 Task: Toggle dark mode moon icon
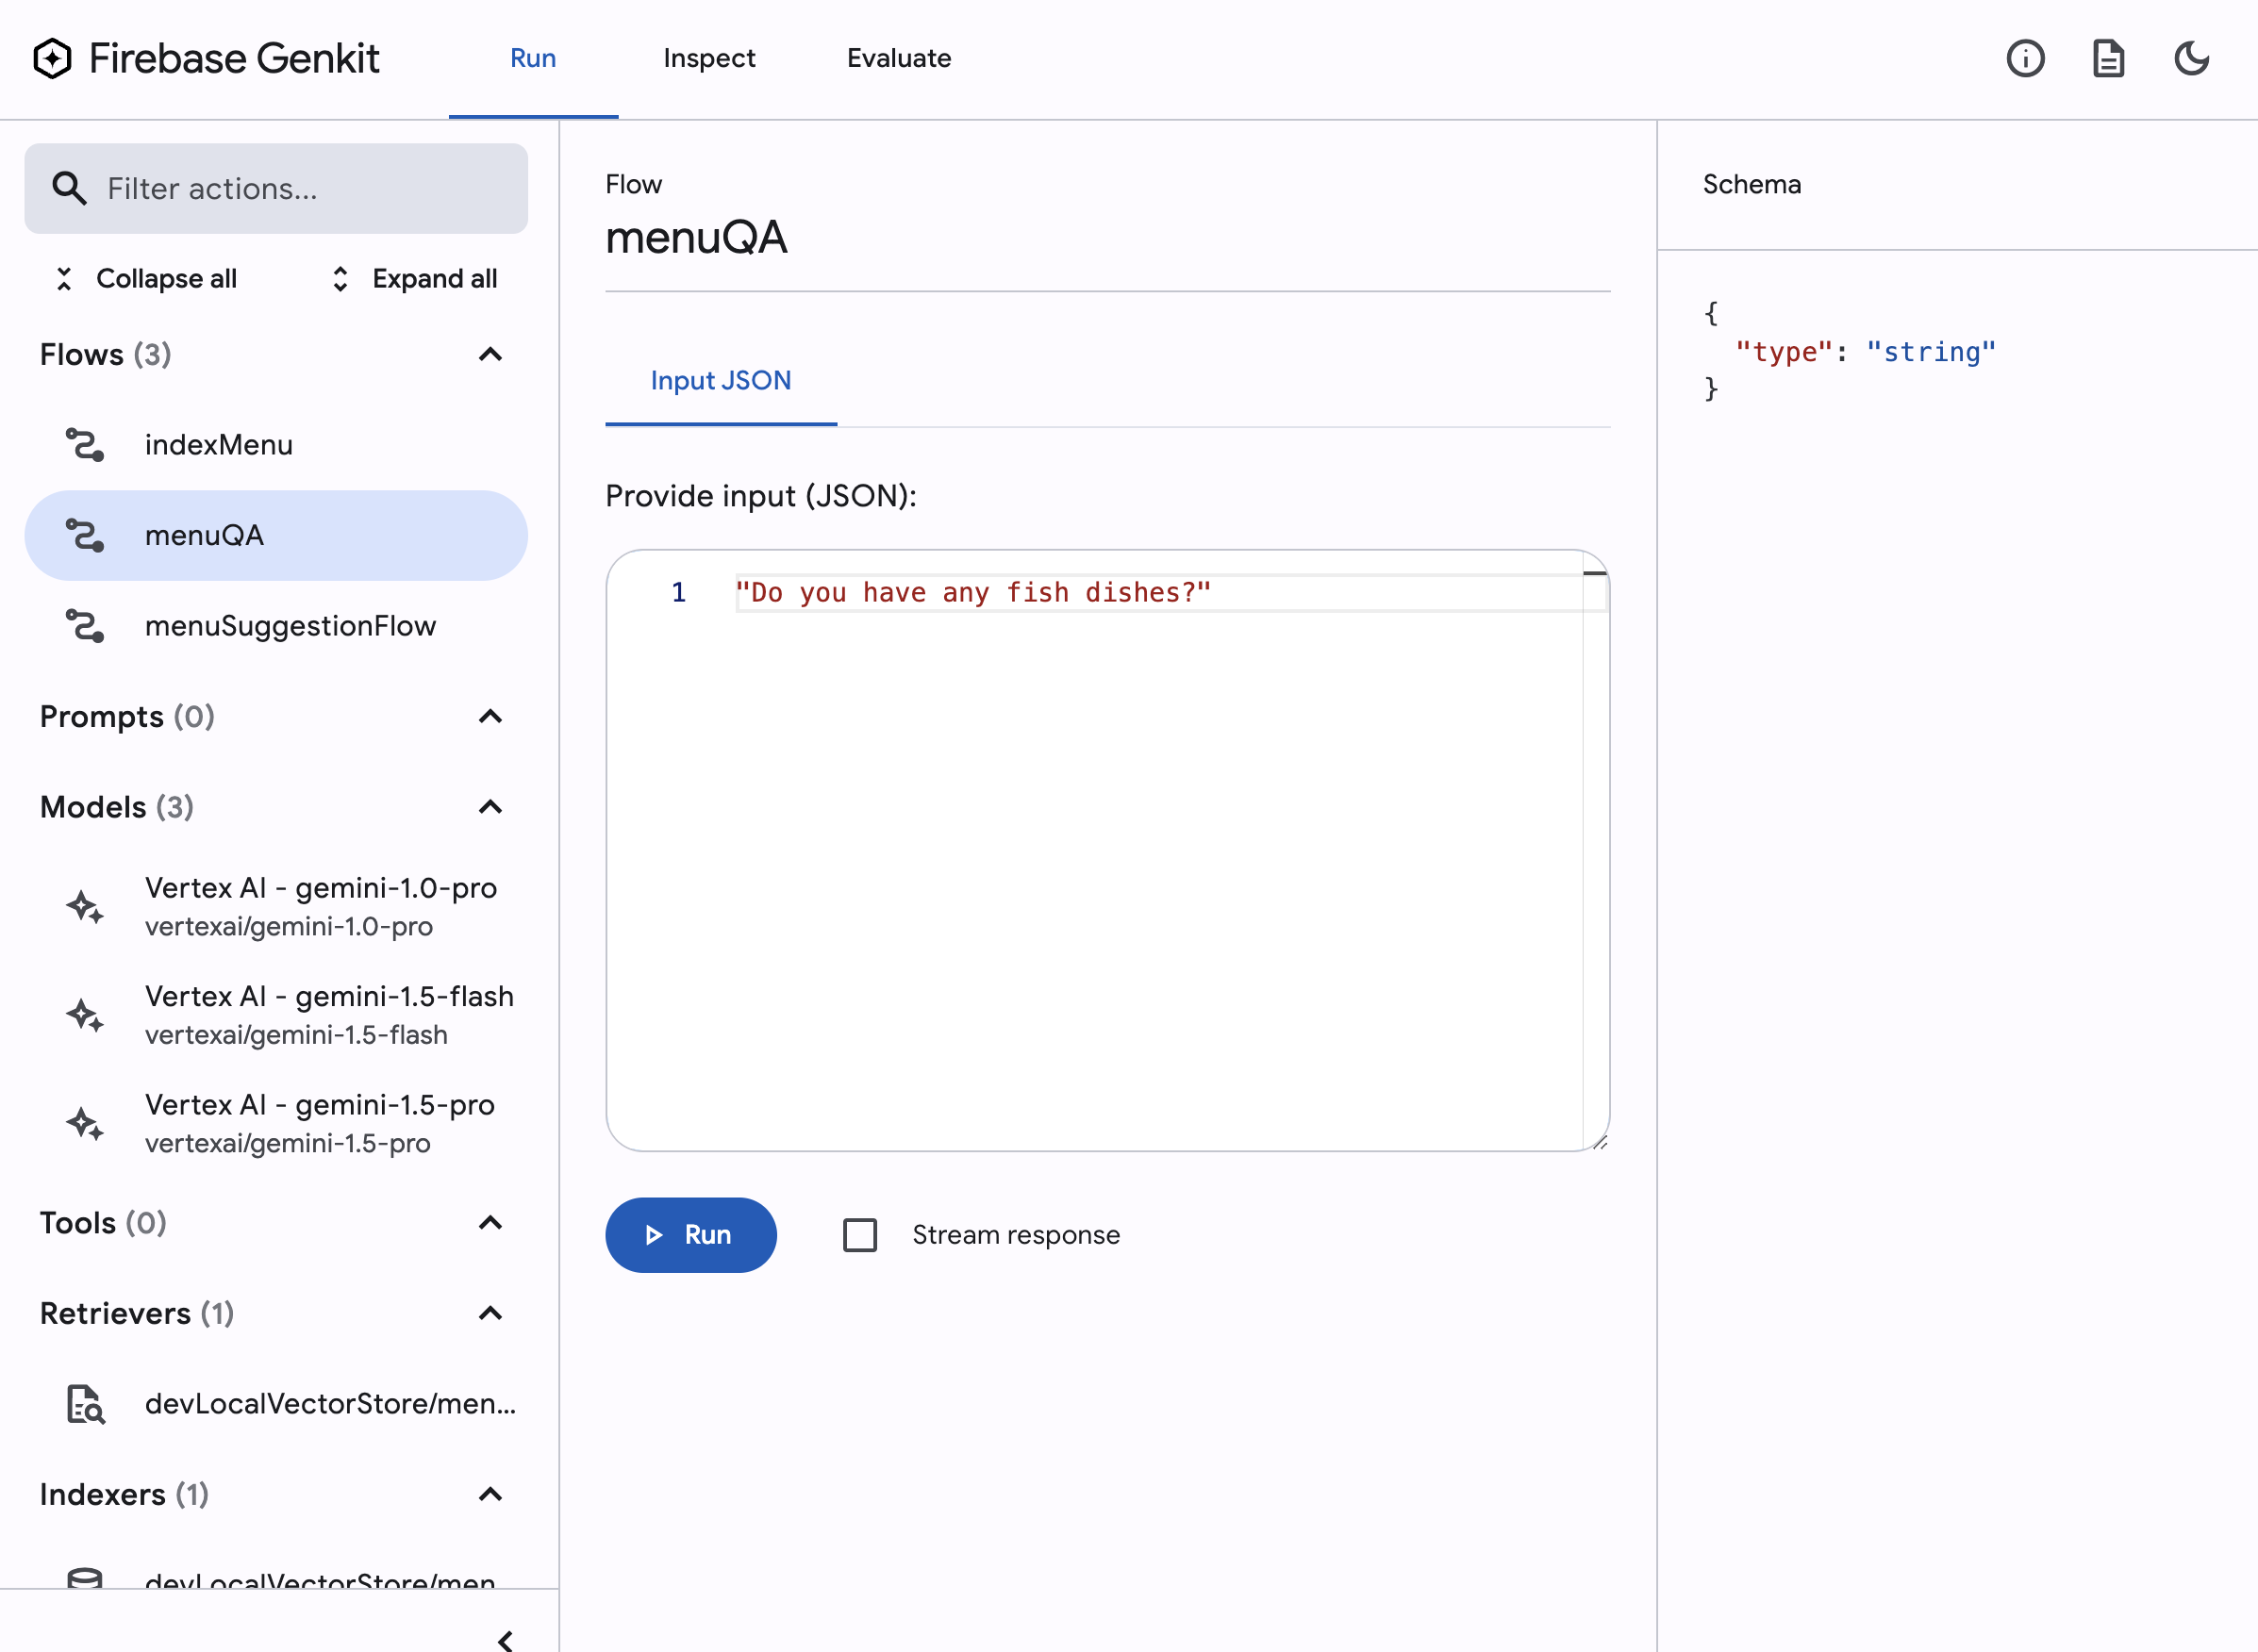pyautogui.click(x=2191, y=58)
